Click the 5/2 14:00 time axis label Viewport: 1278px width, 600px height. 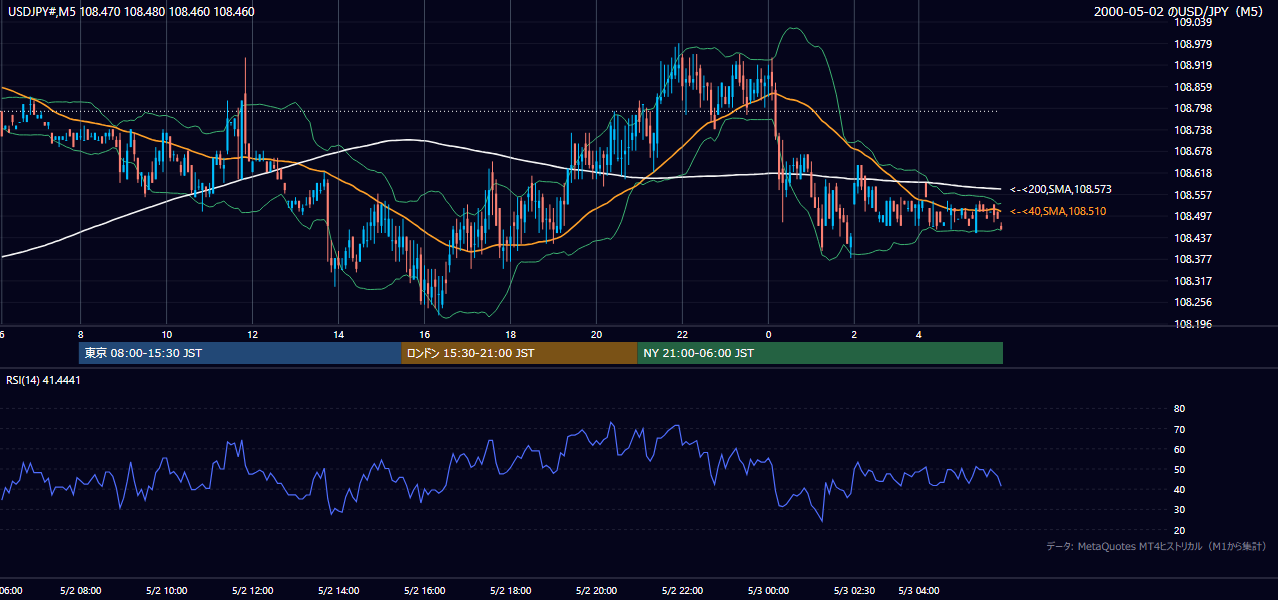pyautogui.click(x=339, y=591)
